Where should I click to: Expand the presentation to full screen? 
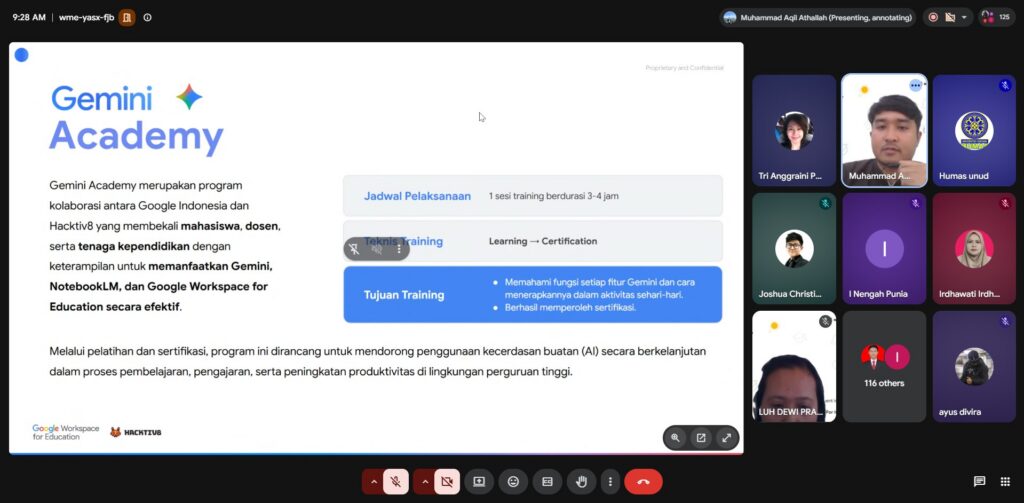(x=726, y=438)
